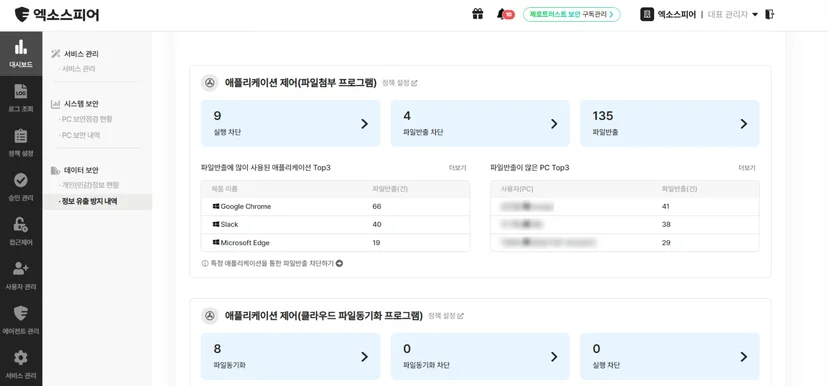Expand the 0 파일동기화 차단 card
Screen dimensions: 828x386
pos(480,356)
